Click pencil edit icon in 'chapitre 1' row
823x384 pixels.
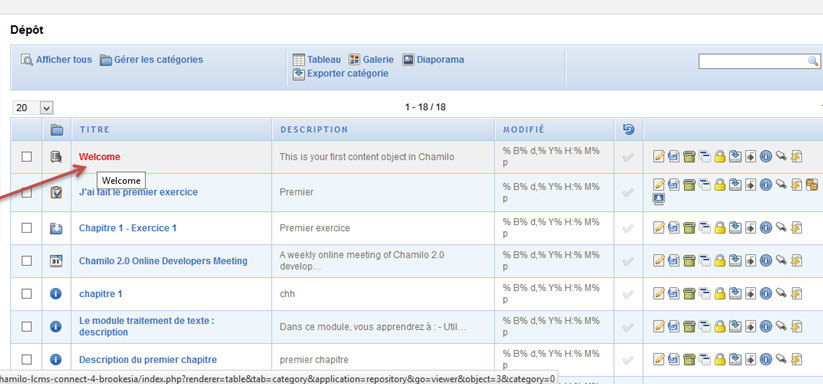pyautogui.click(x=659, y=293)
